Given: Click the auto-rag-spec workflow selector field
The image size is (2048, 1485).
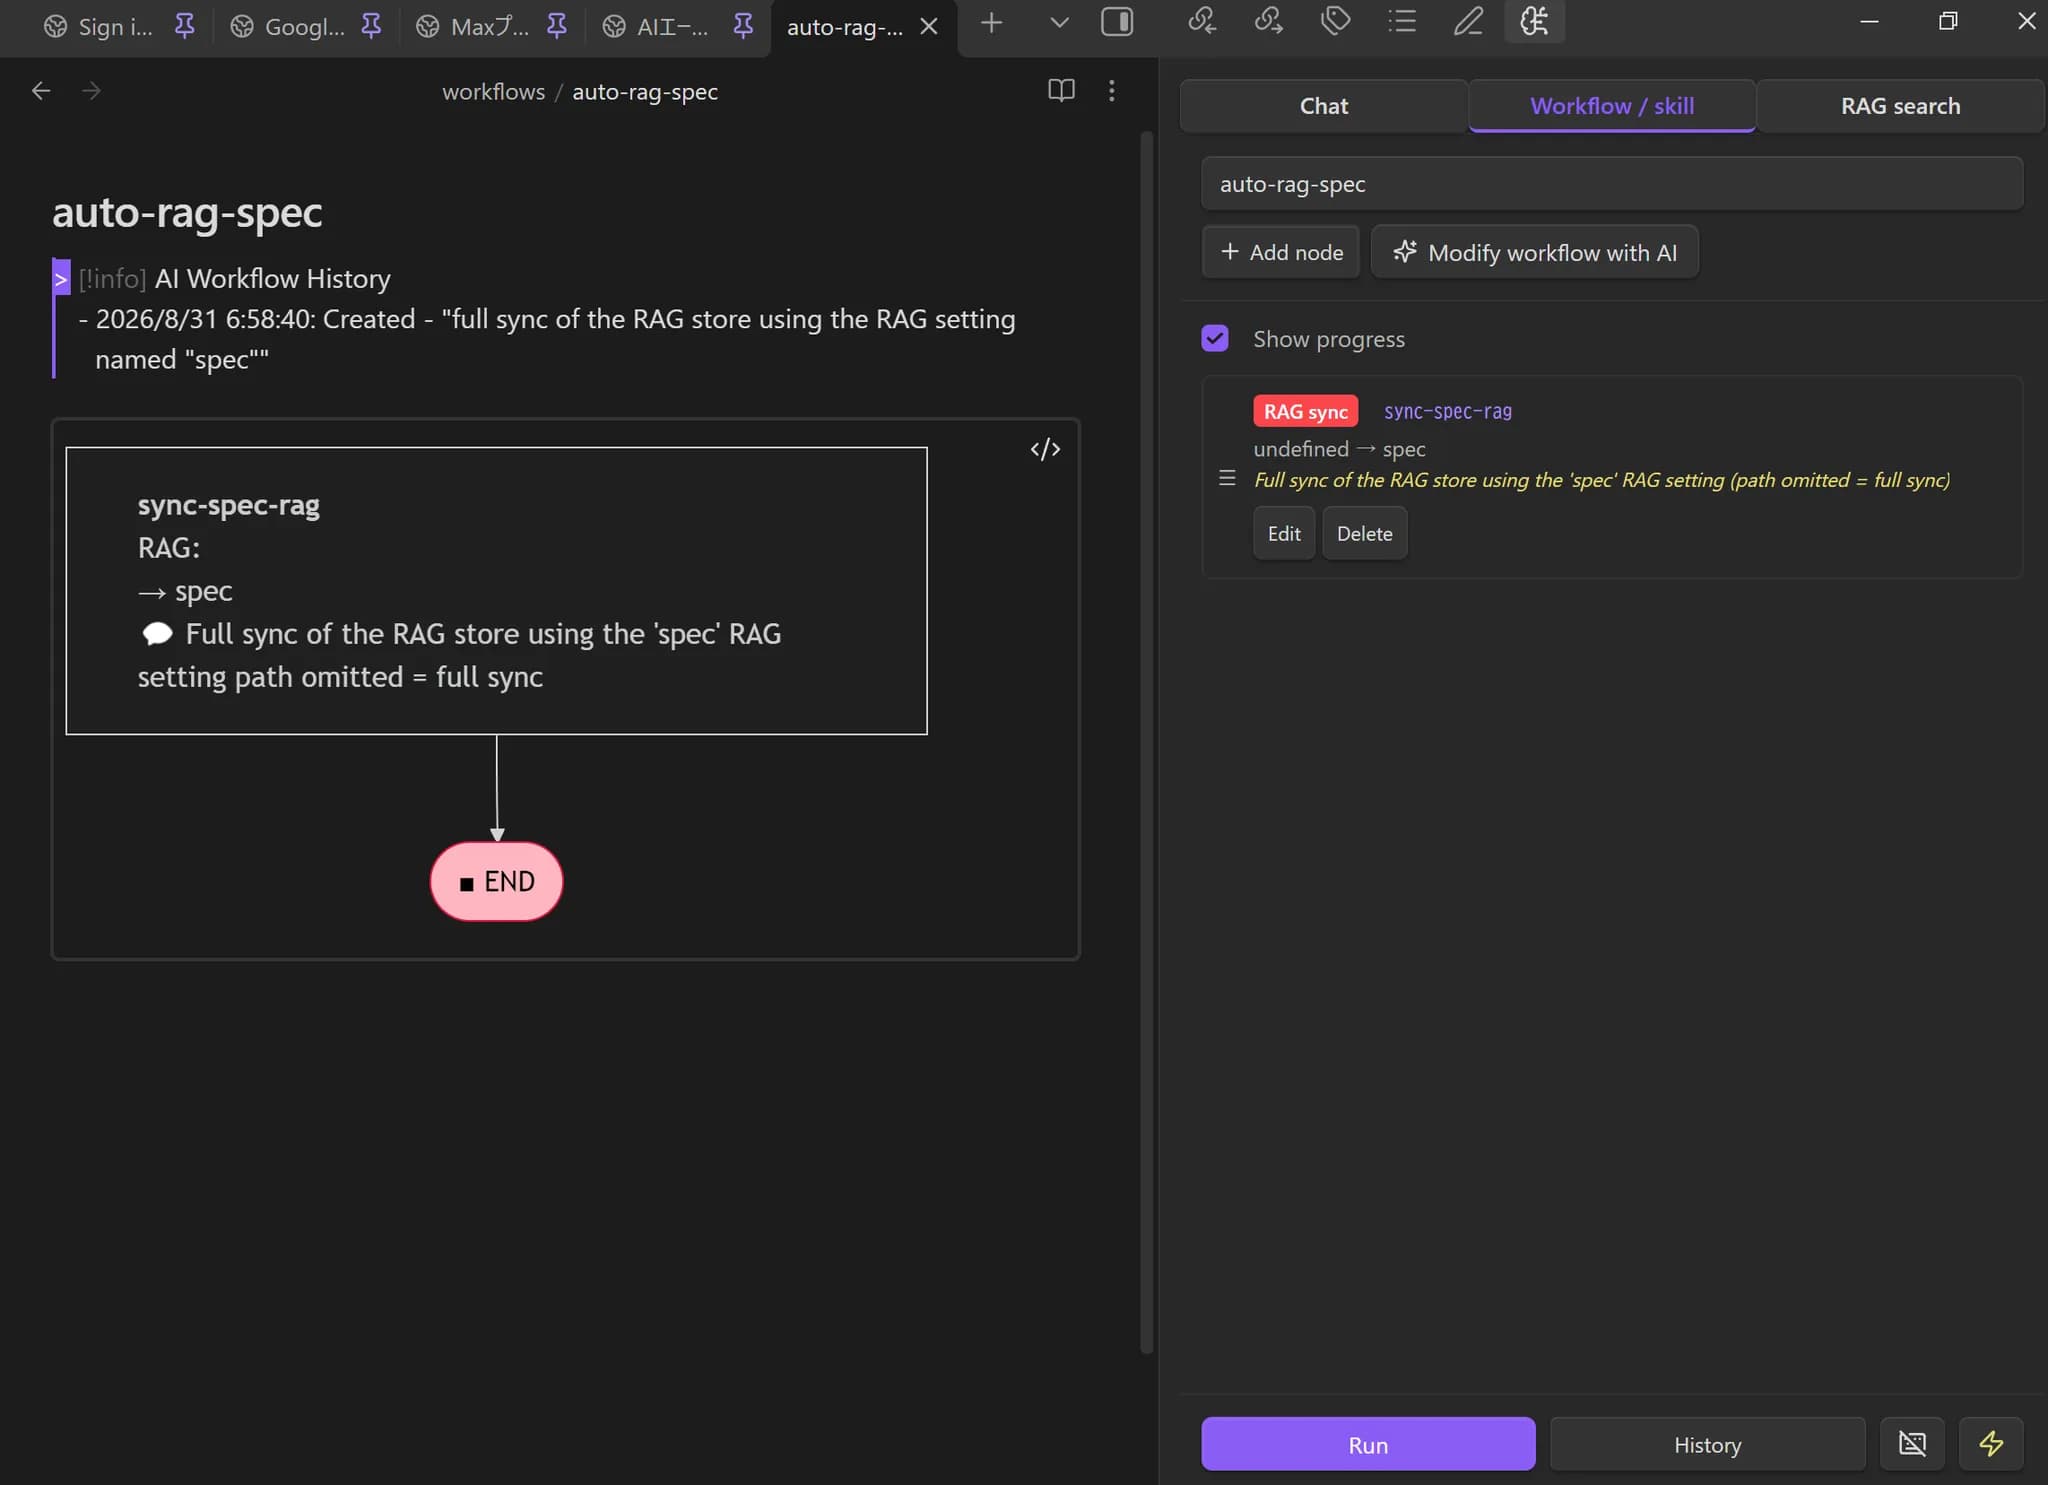Looking at the screenshot, I should pyautogui.click(x=1611, y=184).
